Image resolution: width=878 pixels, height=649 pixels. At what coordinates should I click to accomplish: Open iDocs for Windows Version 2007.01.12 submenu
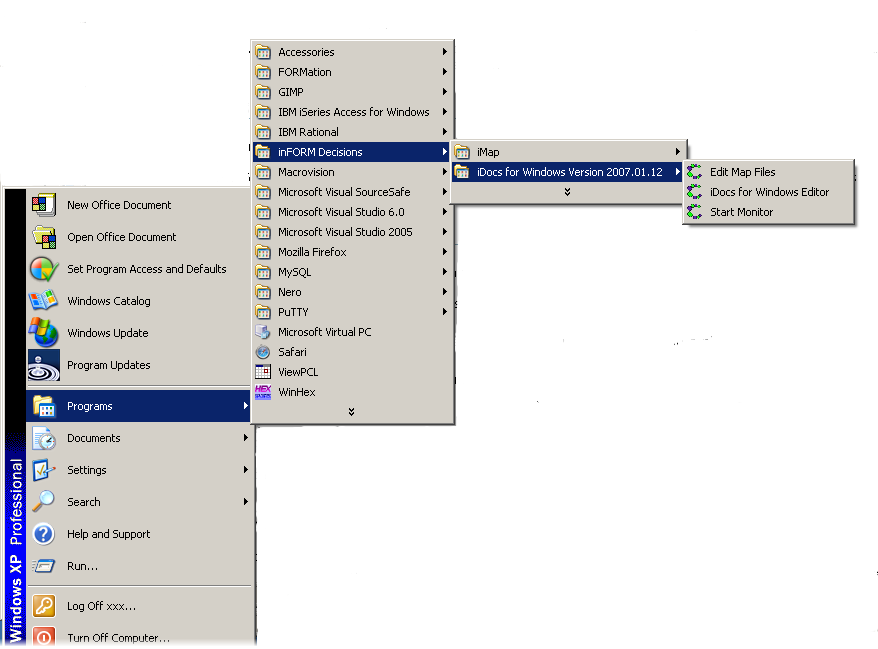[568, 172]
